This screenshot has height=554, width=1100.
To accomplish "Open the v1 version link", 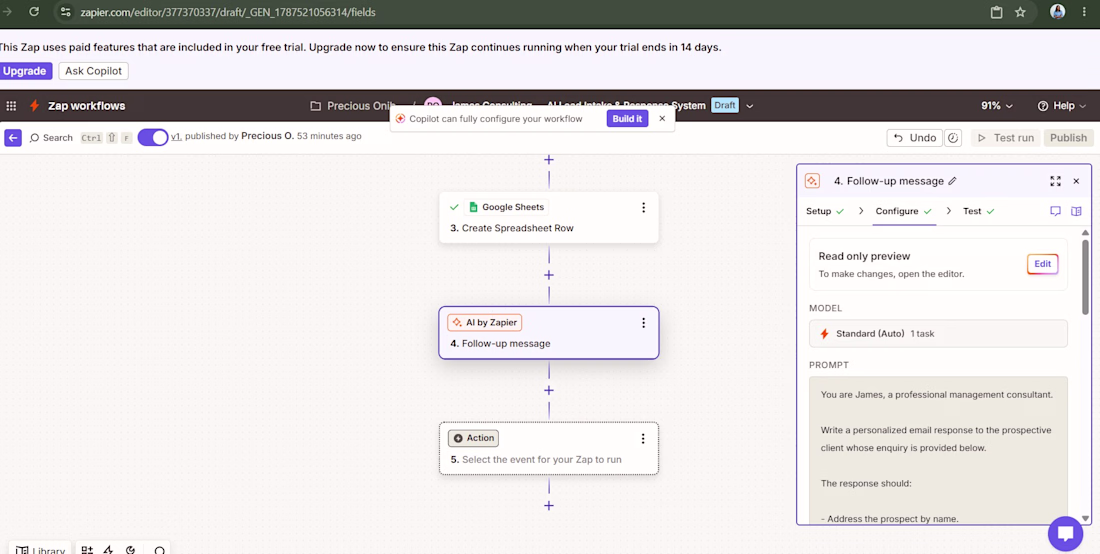I will (x=176, y=136).
